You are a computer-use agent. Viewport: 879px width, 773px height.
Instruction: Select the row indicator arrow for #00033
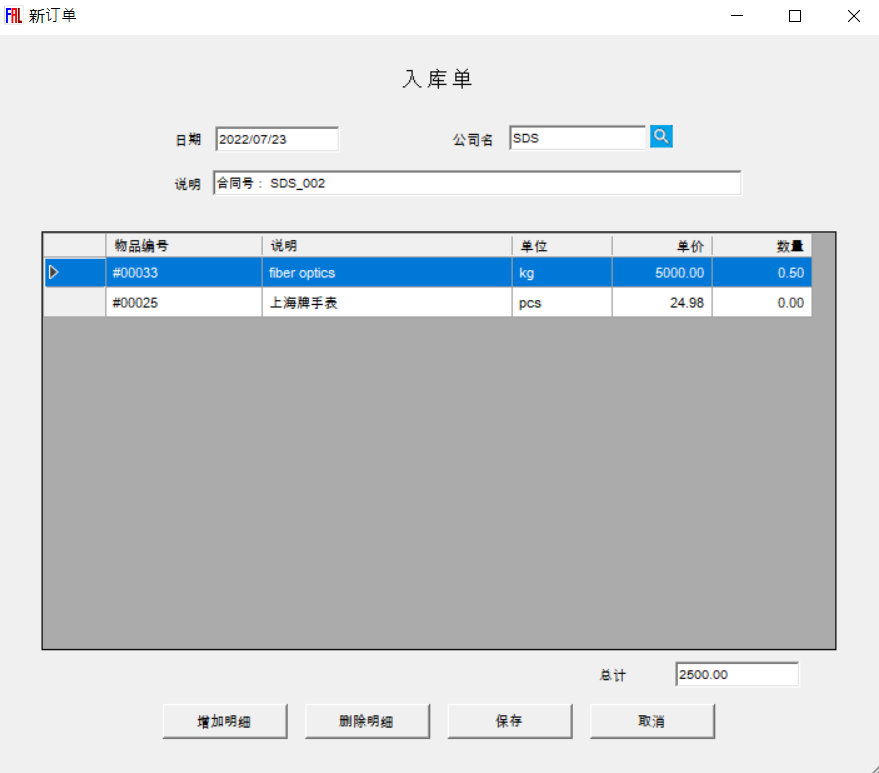[x=54, y=273]
